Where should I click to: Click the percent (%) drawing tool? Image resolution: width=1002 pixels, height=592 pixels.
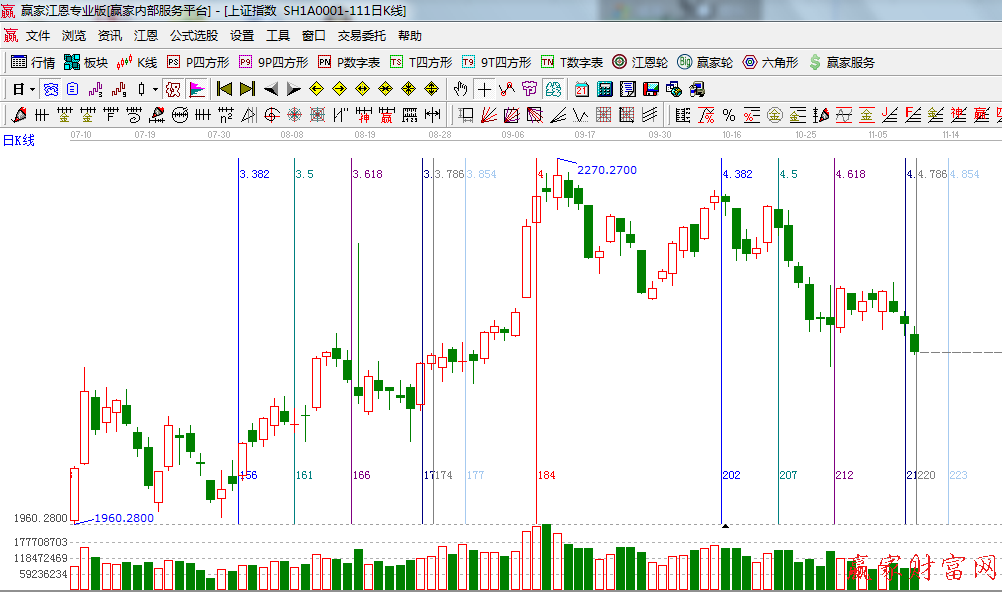[x=729, y=115]
